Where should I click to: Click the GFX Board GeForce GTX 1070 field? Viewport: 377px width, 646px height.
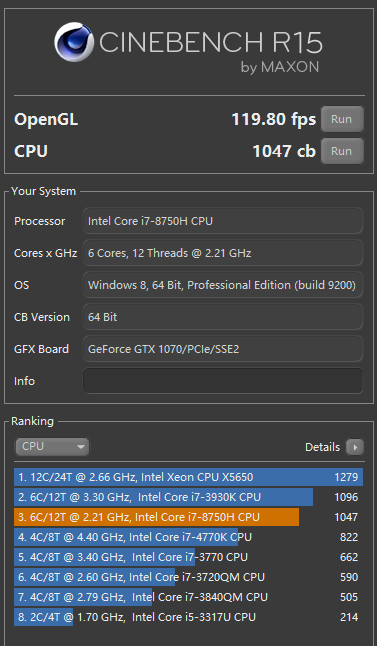tap(223, 349)
